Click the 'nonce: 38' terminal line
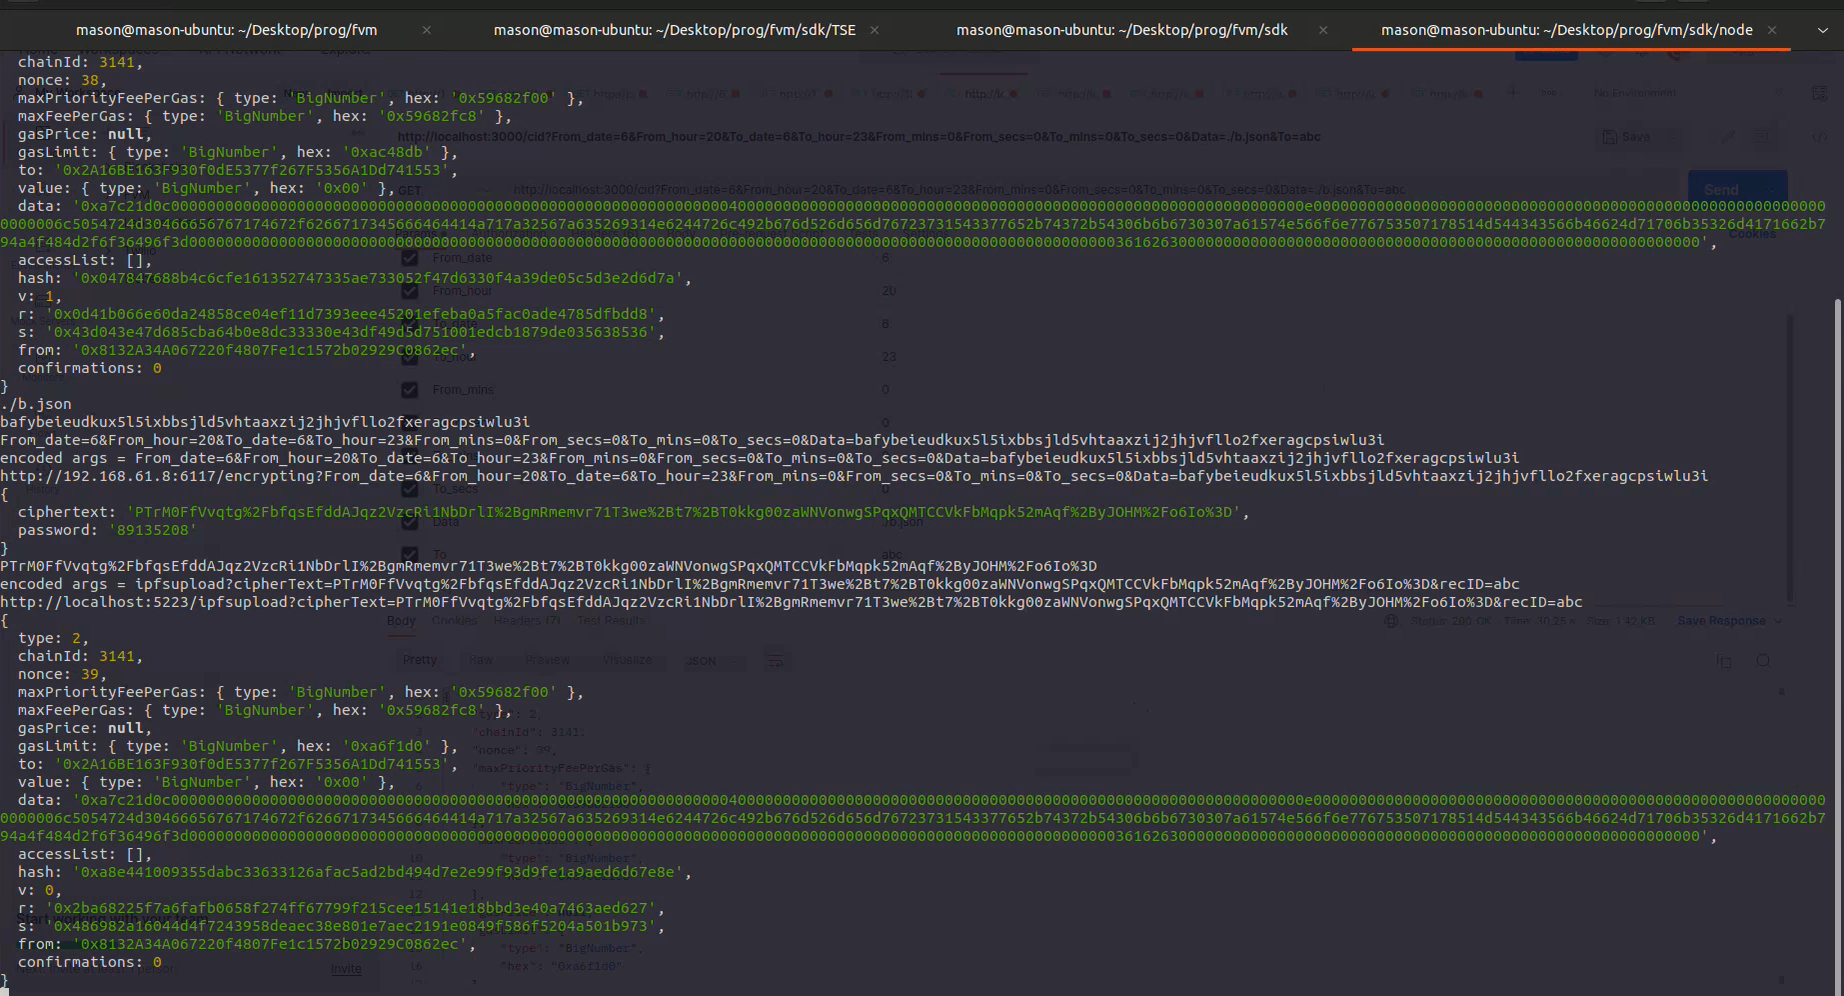 coord(62,80)
